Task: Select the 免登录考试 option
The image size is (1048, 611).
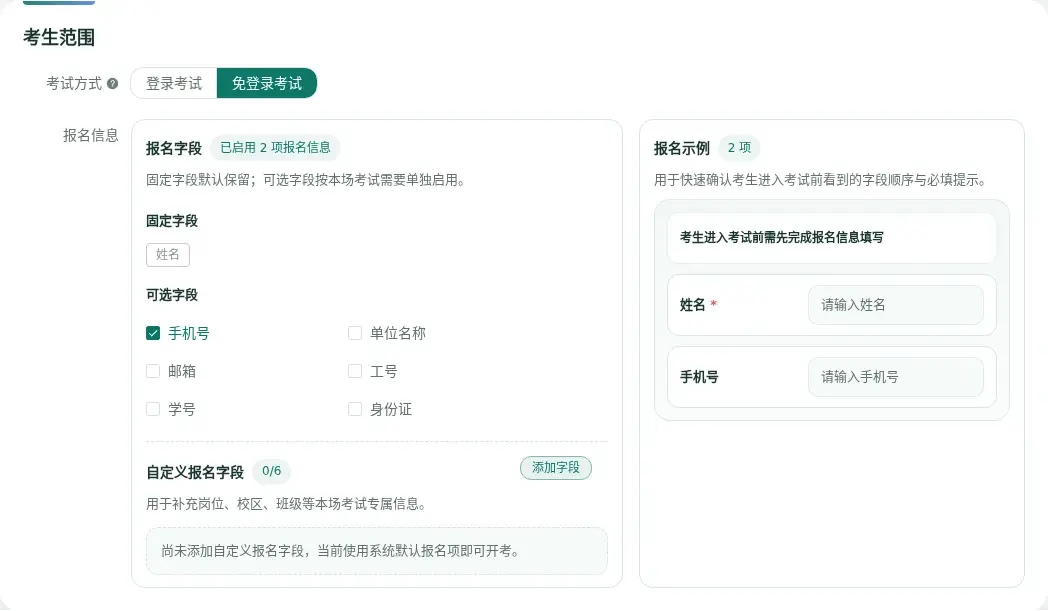Action: [267, 84]
